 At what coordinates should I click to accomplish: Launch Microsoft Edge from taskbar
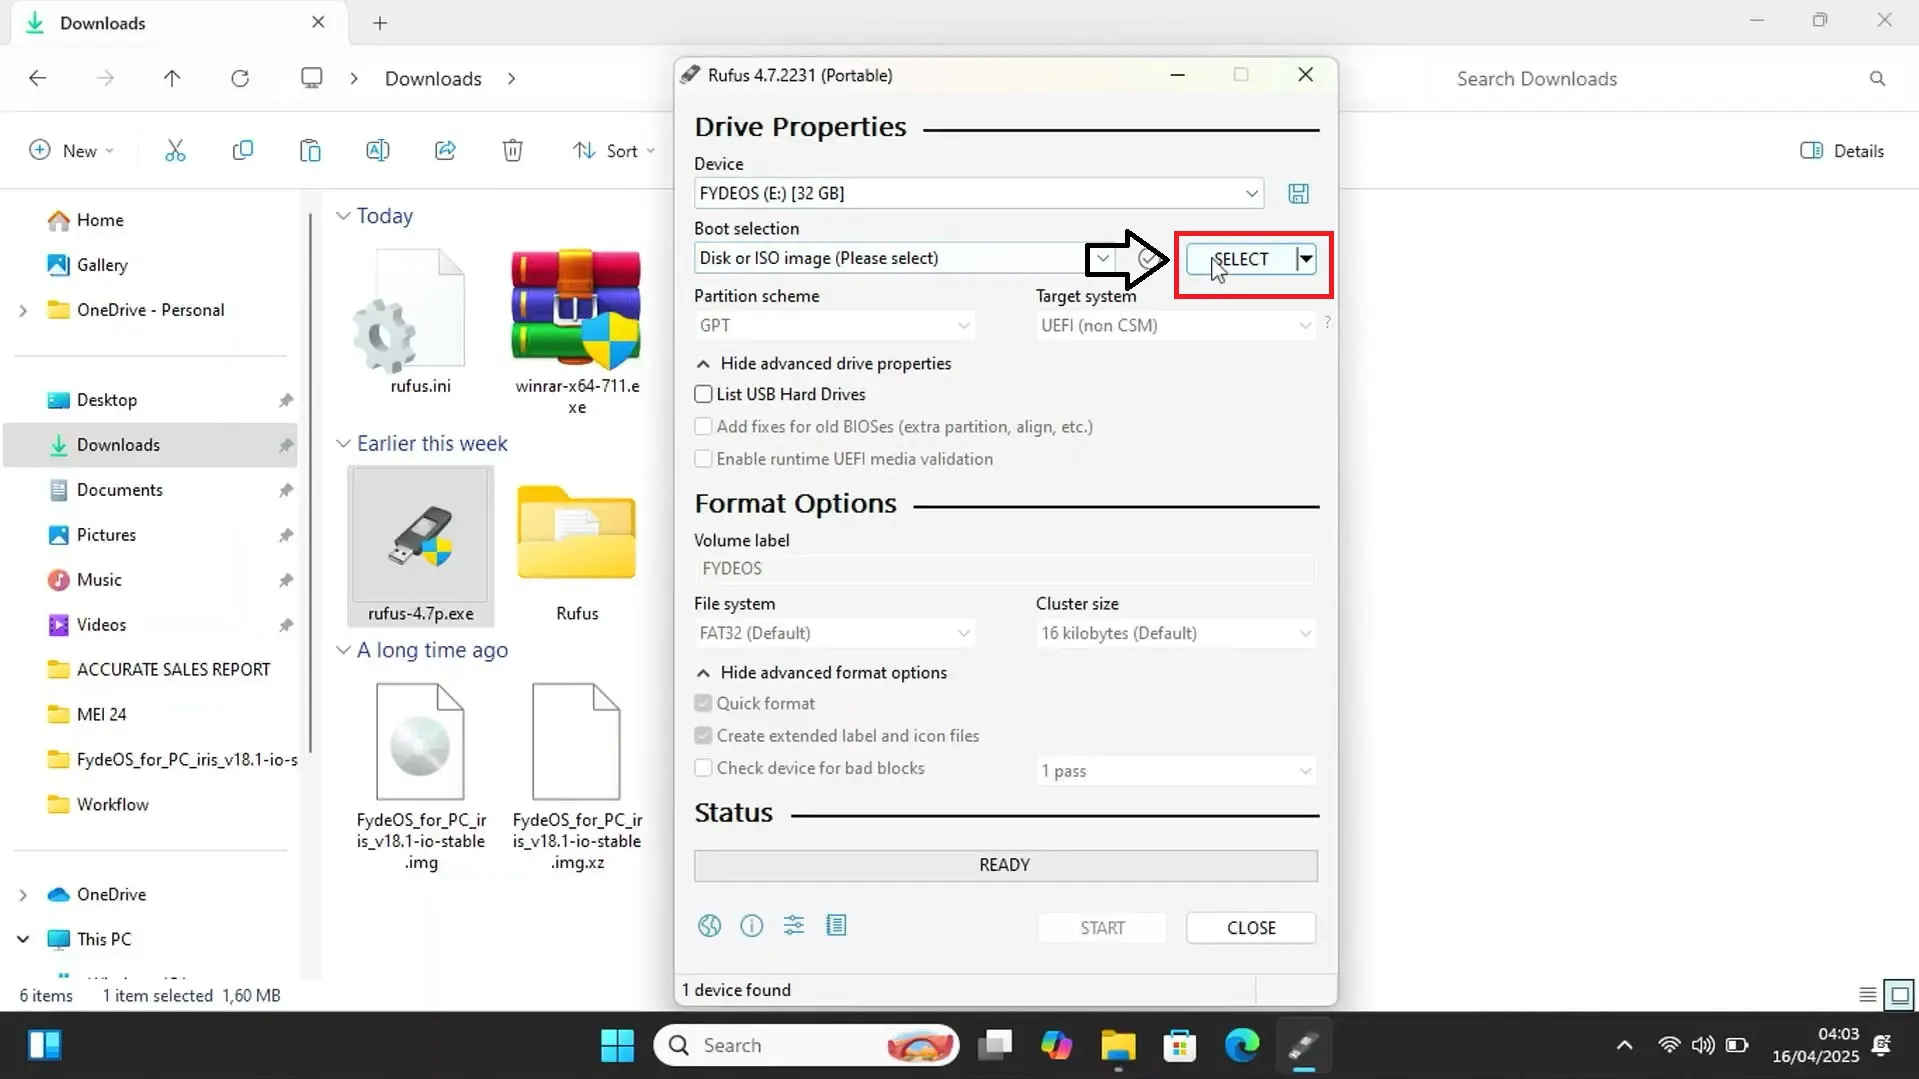(x=1241, y=1045)
